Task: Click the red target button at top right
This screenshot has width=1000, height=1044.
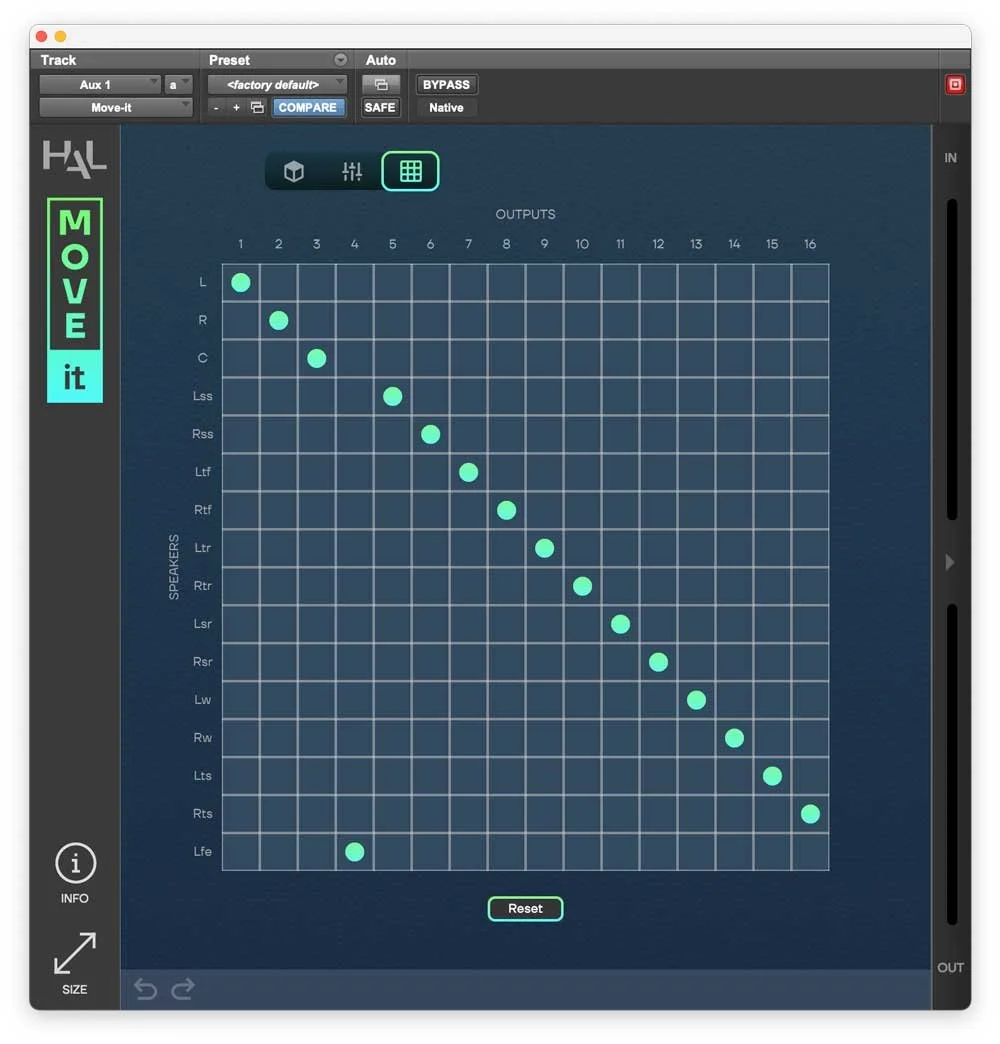Action: tap(955, 85)
